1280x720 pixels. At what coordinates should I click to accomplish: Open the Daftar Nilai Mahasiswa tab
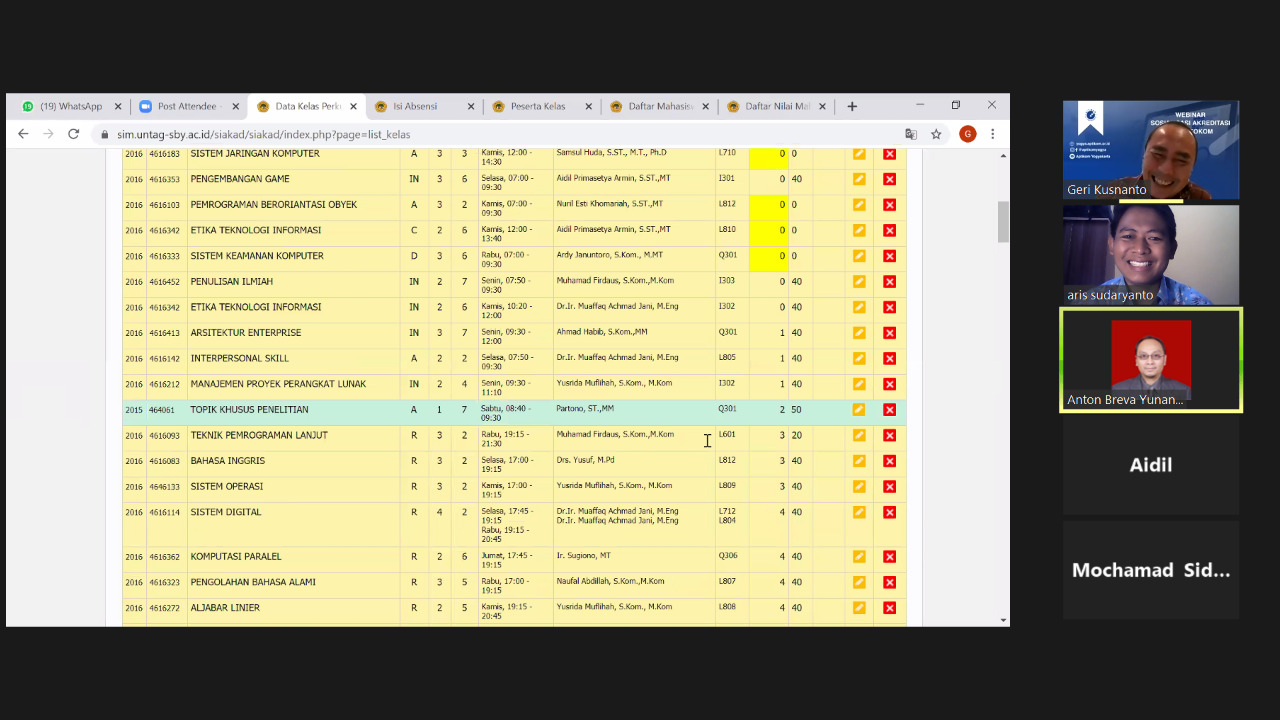(776, 106)
